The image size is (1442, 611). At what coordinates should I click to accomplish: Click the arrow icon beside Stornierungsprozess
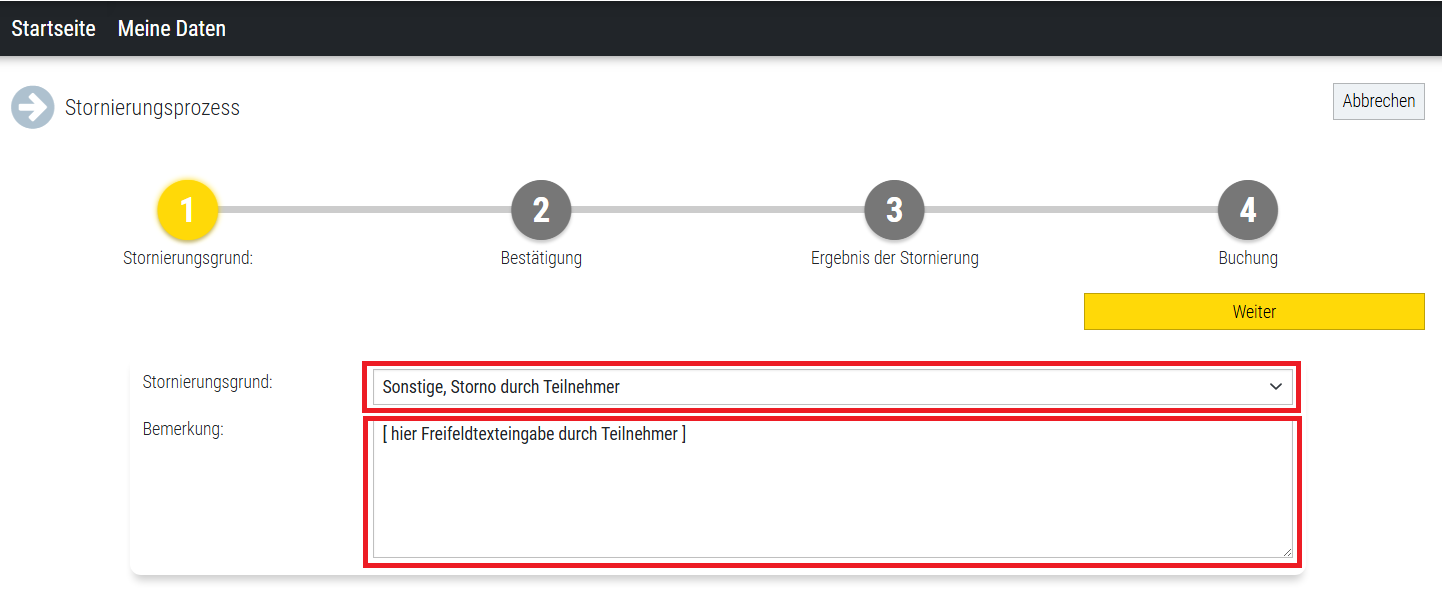[x=33, y=108]
